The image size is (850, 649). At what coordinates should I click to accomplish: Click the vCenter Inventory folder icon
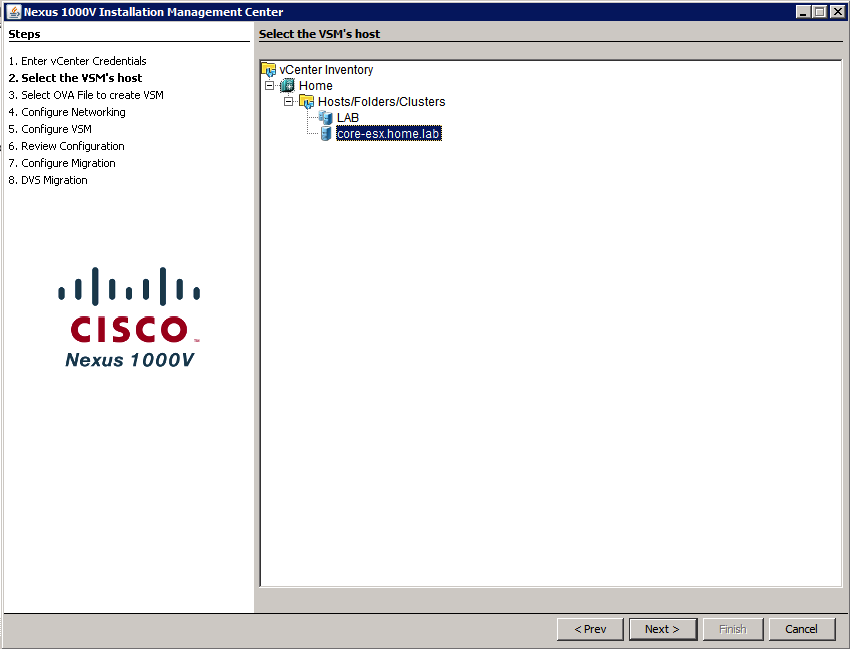tap(268, 69)
